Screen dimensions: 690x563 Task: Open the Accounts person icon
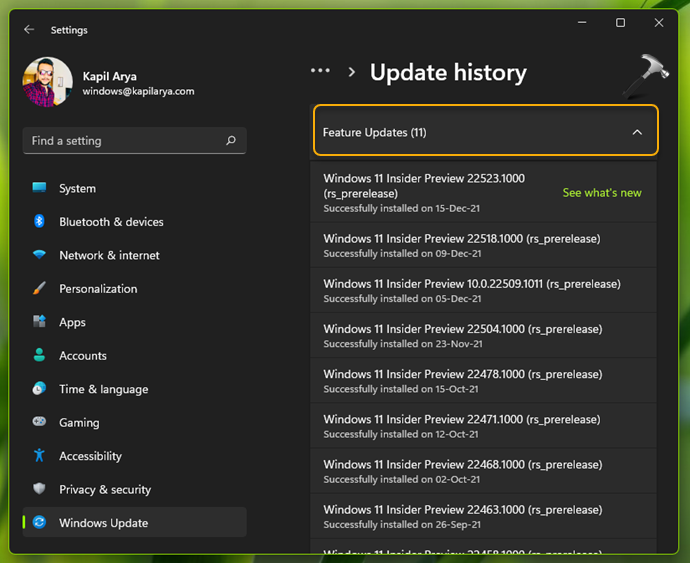39,355
